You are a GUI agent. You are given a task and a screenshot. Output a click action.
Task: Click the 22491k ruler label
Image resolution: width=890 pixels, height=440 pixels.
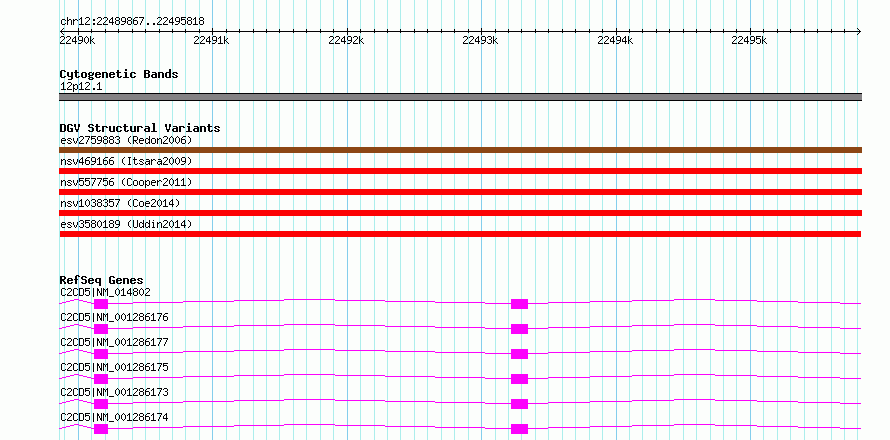[x=211, y=40]
